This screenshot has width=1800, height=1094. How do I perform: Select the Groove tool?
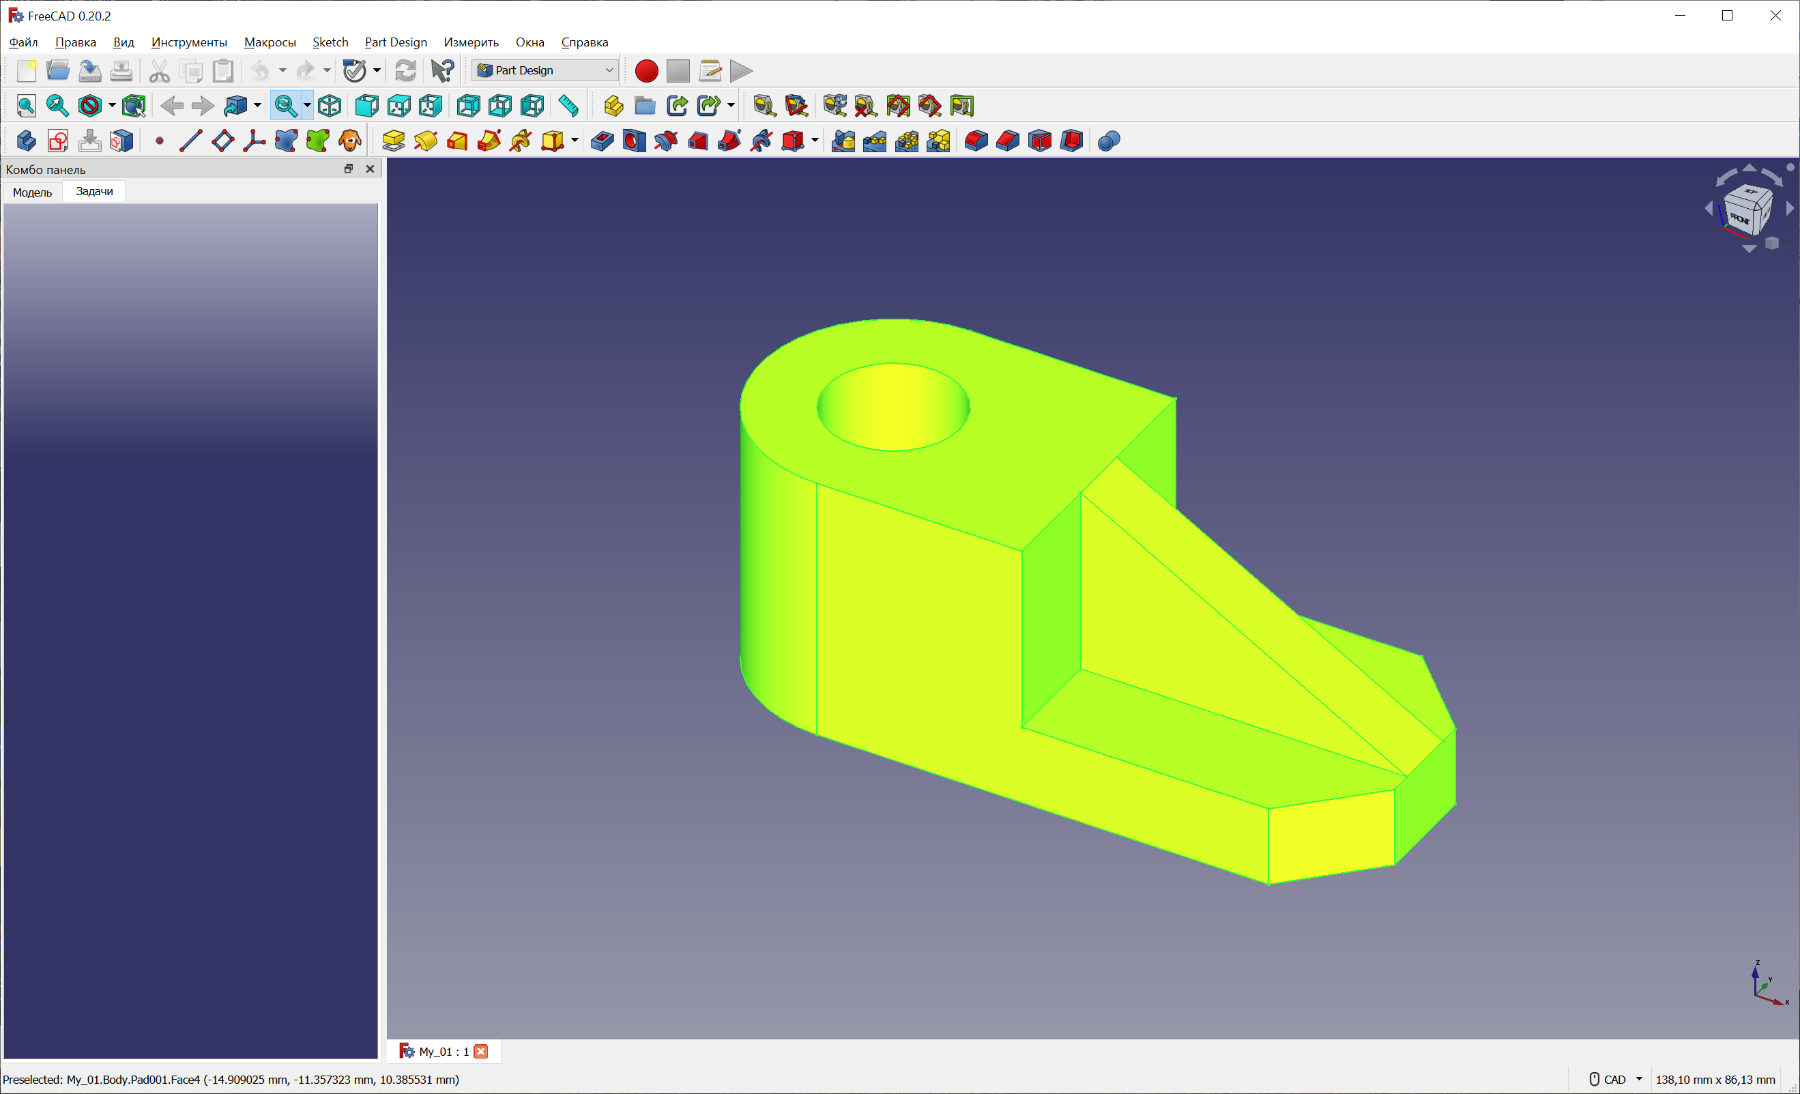click(666, 141)
